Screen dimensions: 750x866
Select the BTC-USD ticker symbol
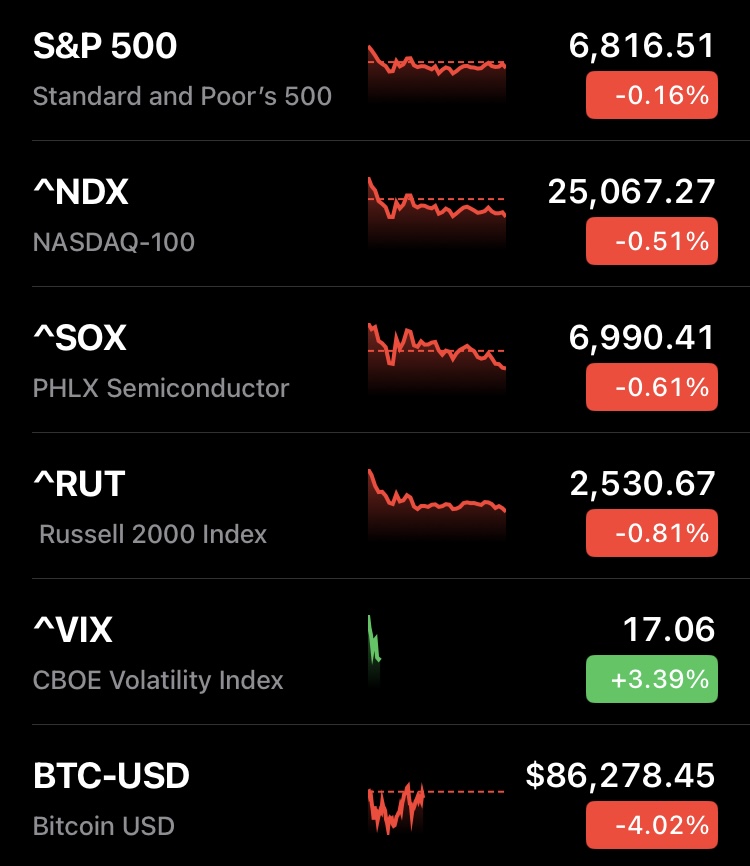click(x=111, y=776)
